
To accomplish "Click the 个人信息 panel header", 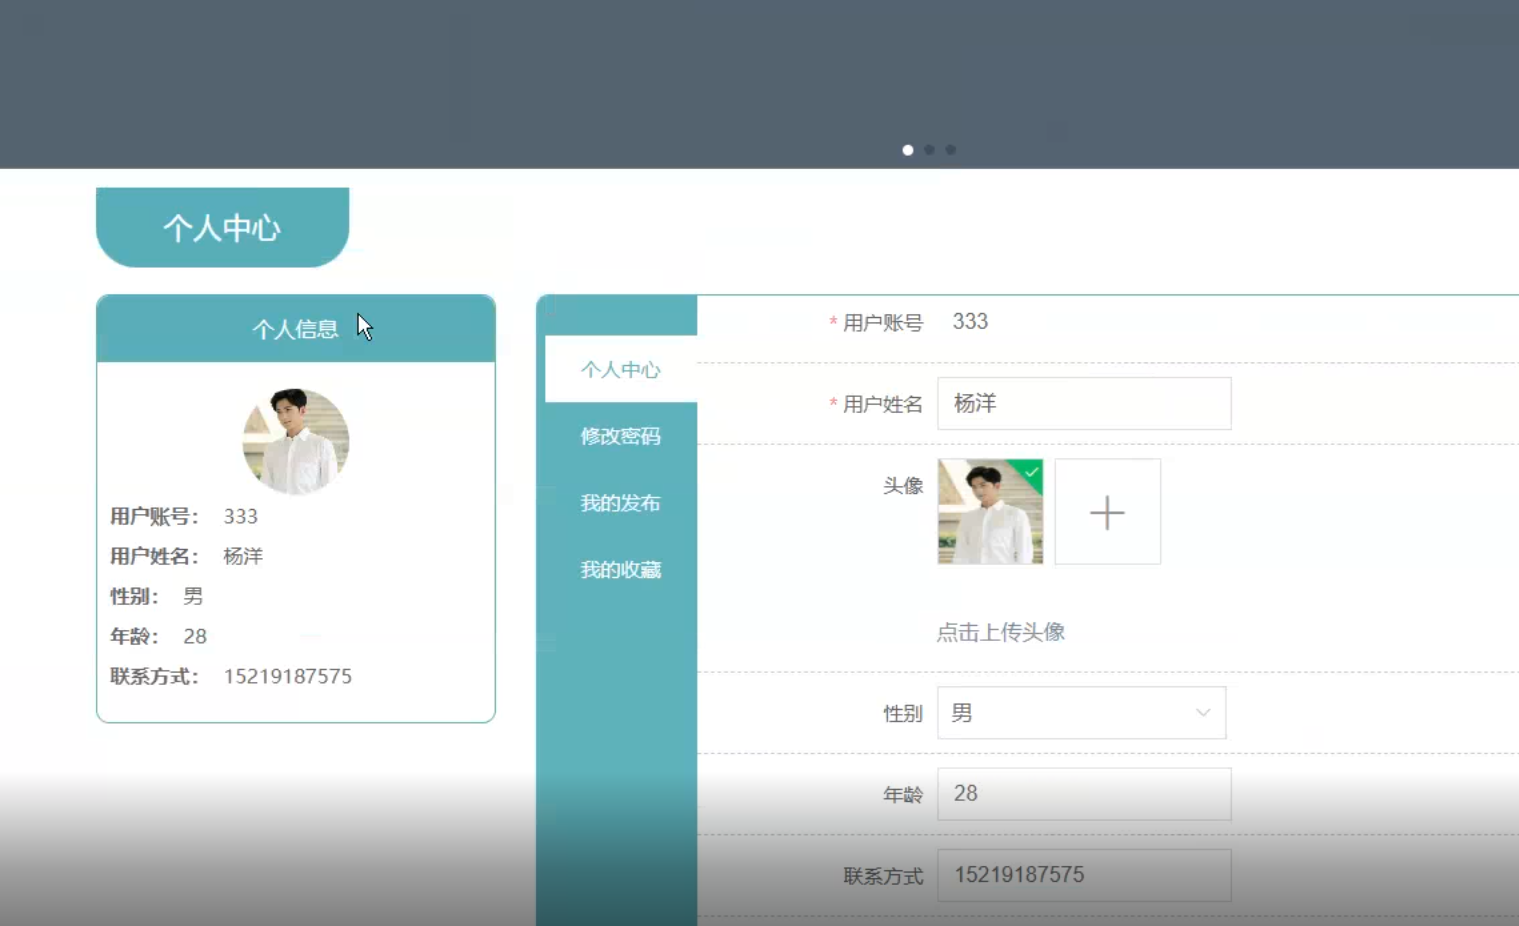I will [295, 329].
